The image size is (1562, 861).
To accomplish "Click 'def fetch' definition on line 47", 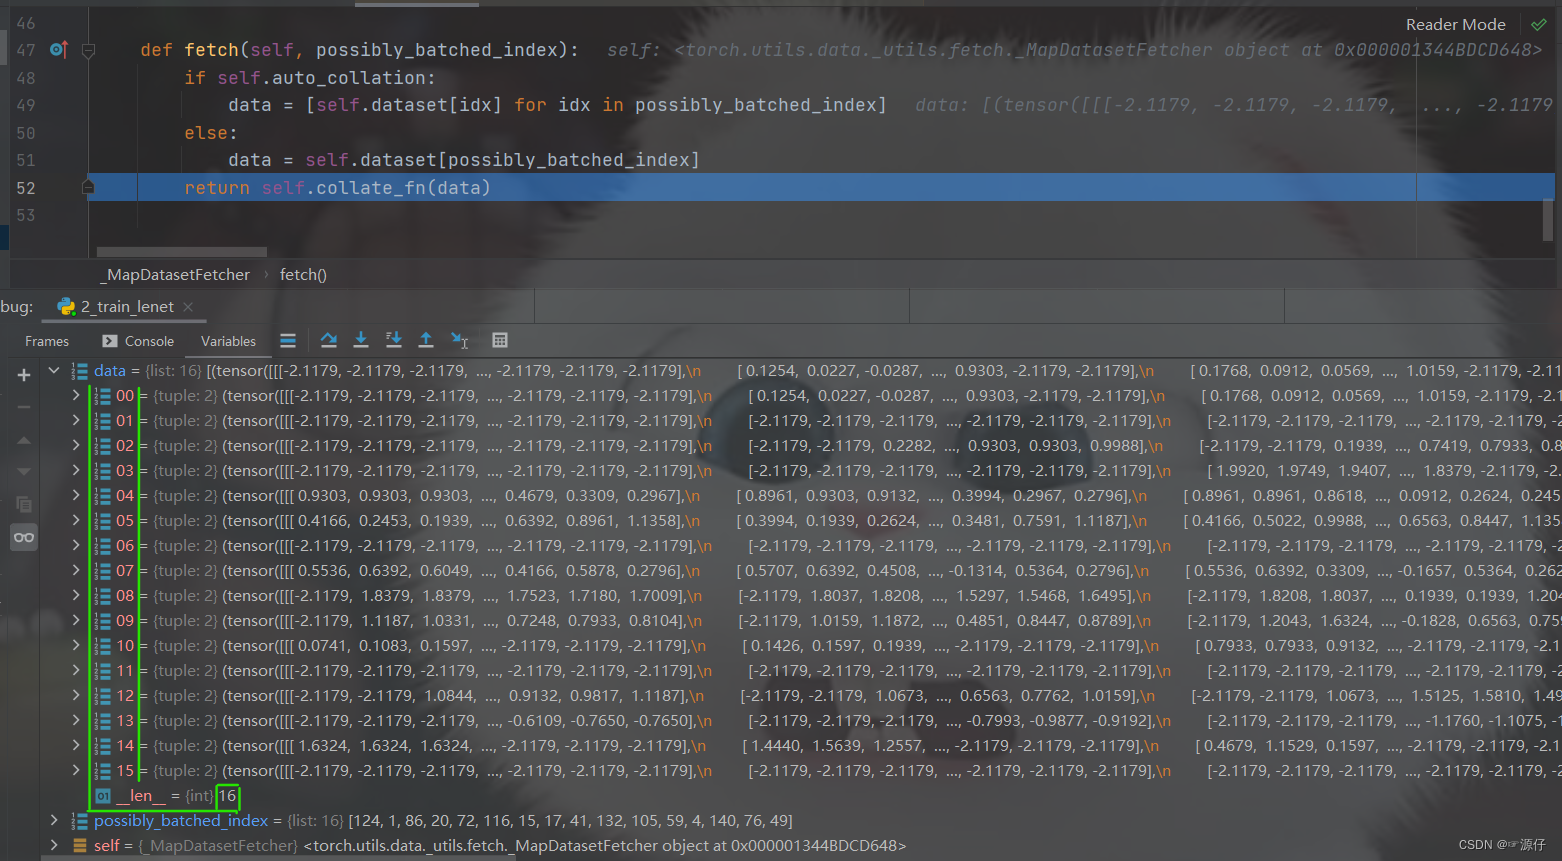I will pyautogui.click(x=190, y=50).
